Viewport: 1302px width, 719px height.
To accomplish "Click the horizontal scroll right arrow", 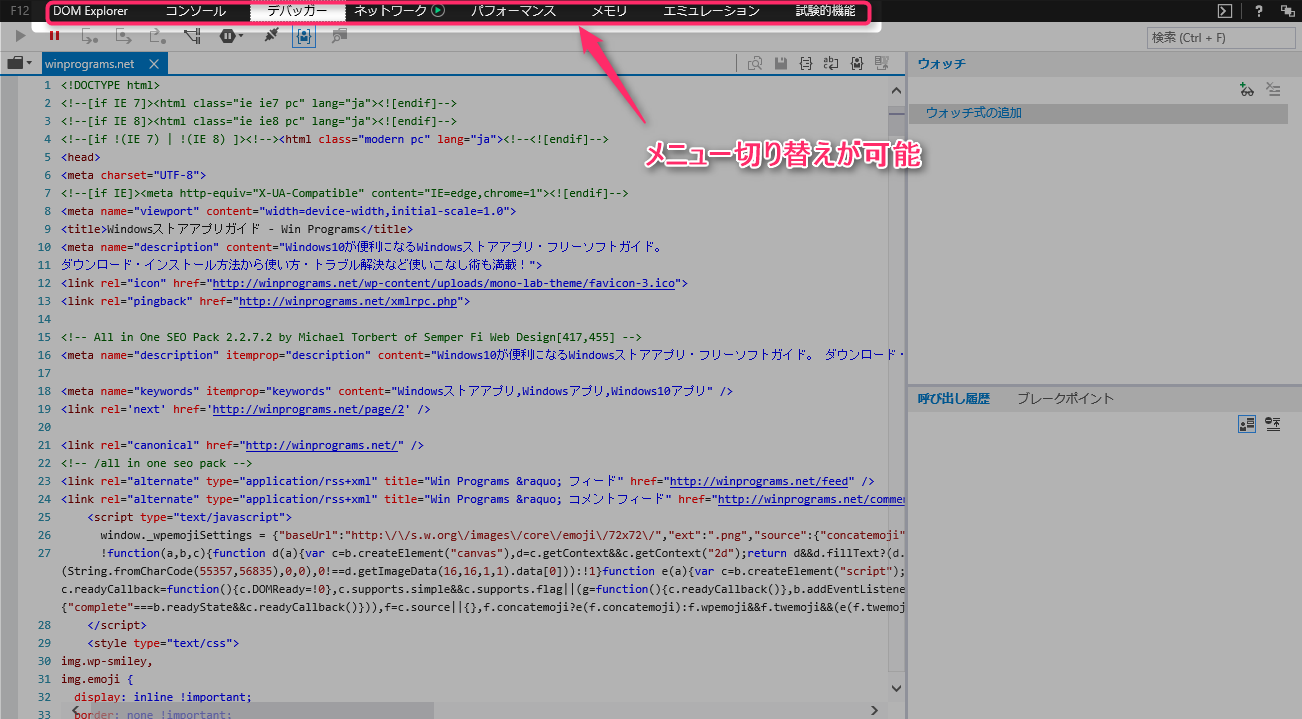I will (875, 709).
